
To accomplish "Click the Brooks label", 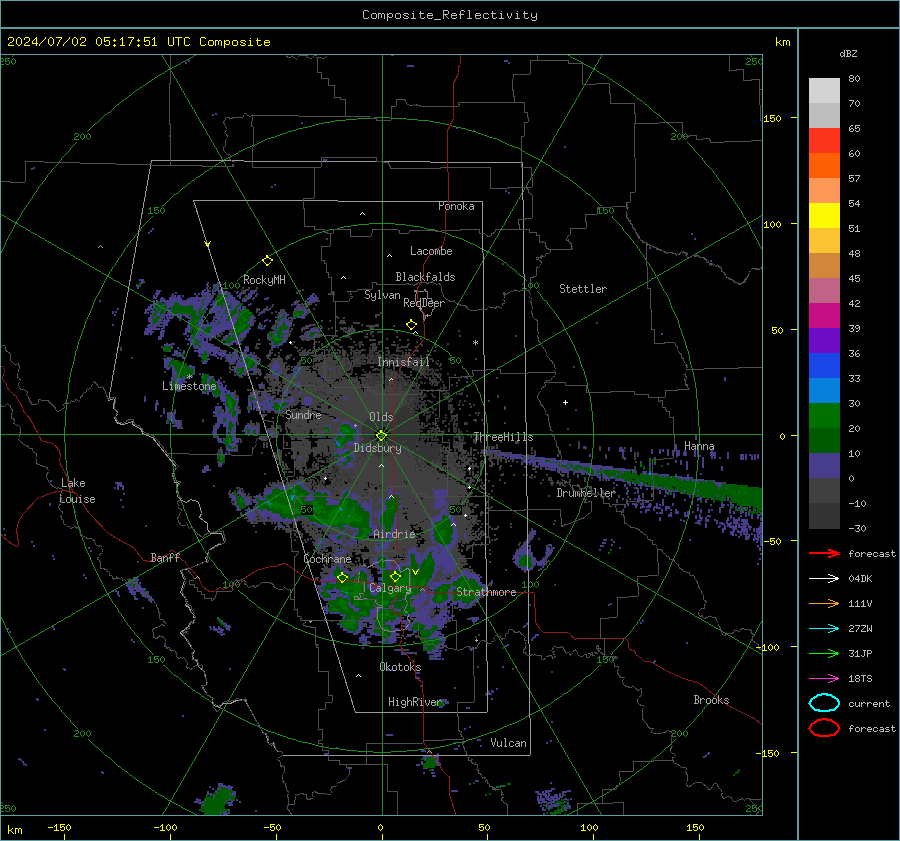I will pos(711,700).
